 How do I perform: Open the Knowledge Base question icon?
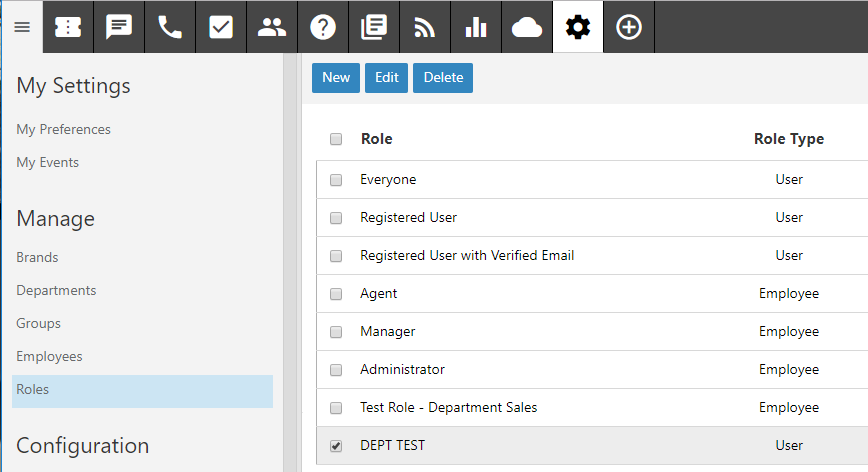click(x=323, y=27)
